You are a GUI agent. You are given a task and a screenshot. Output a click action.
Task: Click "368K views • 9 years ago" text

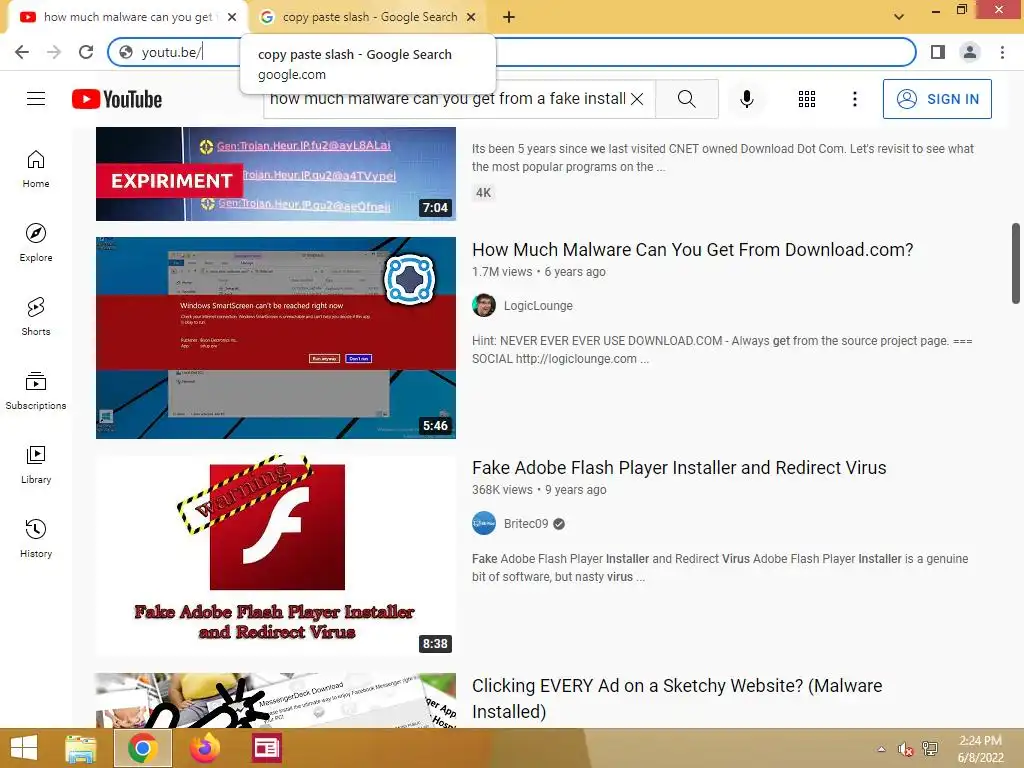point(539,490)
